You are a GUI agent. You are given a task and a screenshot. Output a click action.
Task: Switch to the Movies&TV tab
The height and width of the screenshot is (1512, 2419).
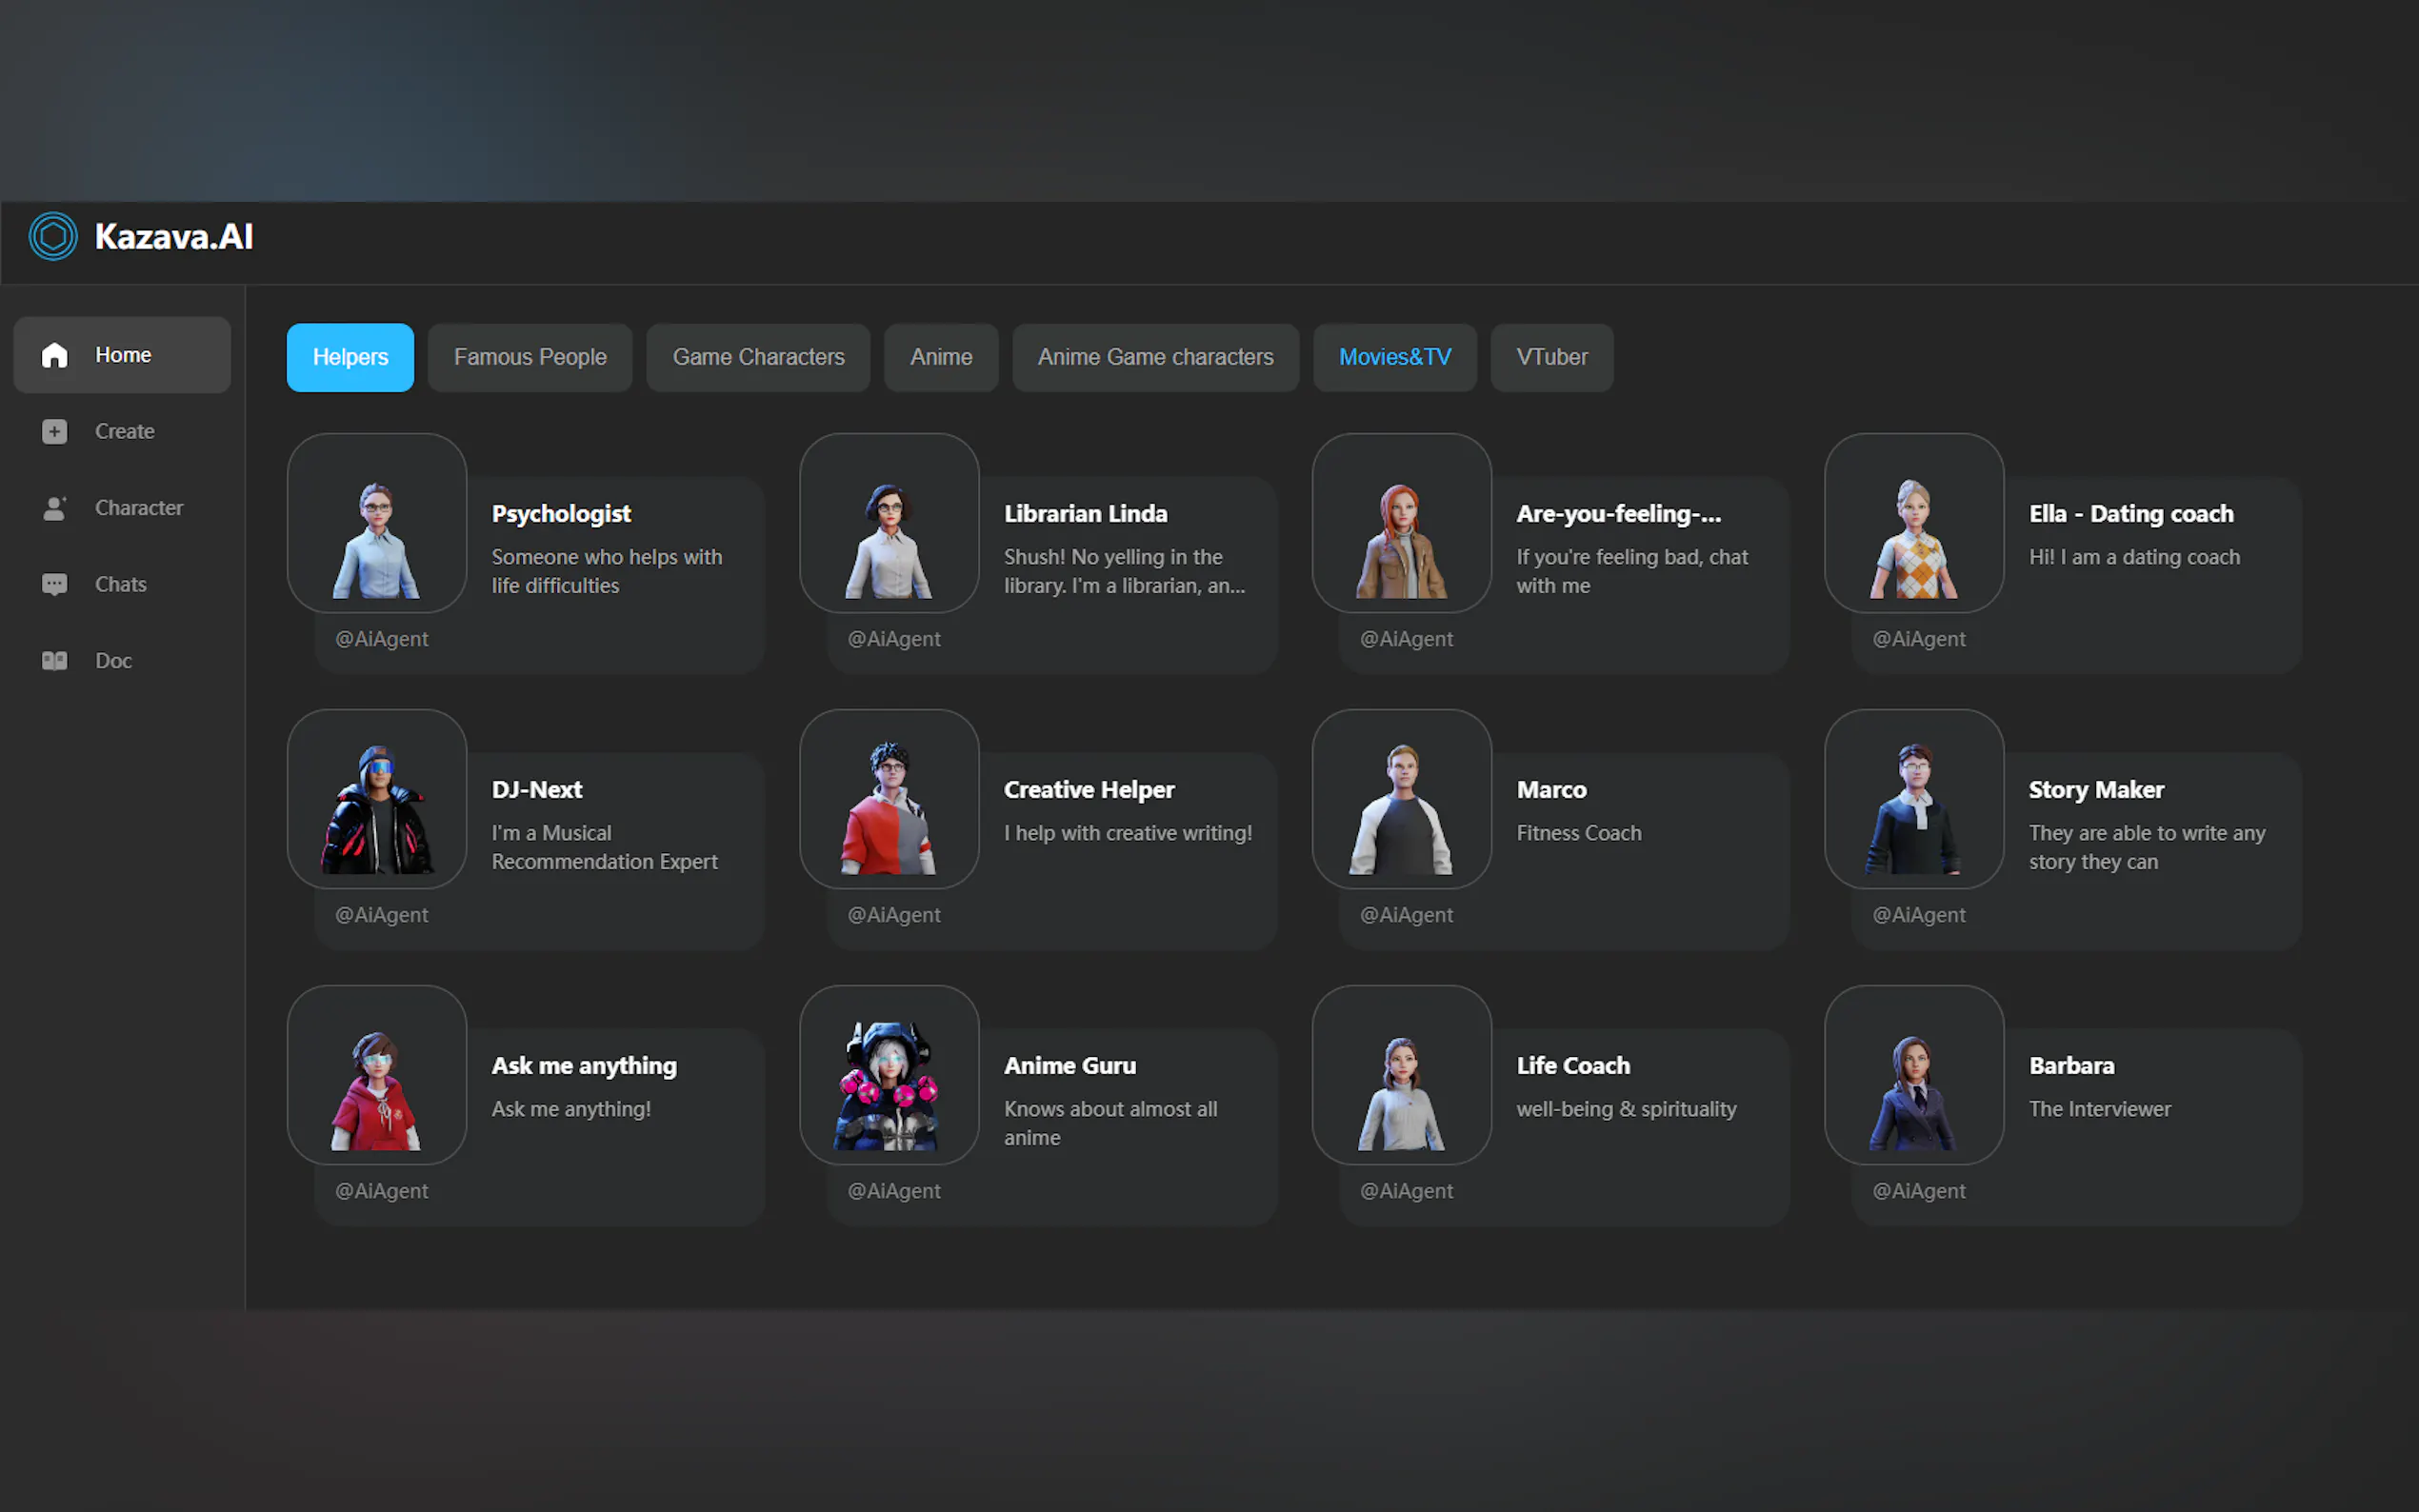point(1394,357)
